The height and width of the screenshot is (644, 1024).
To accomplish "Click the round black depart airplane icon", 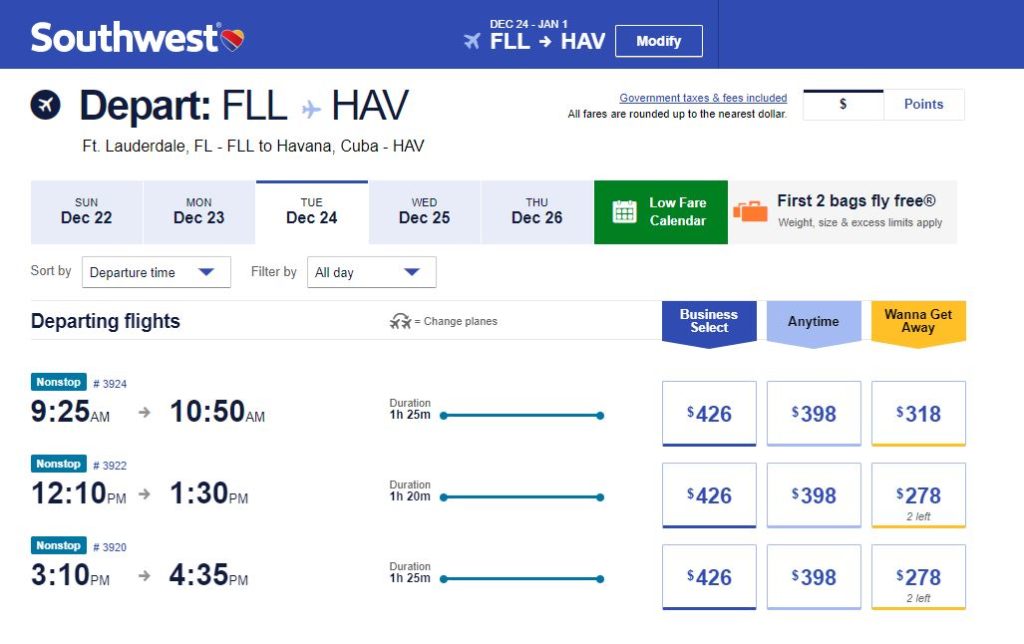I will pyautogui.click(x=46, y=105).
